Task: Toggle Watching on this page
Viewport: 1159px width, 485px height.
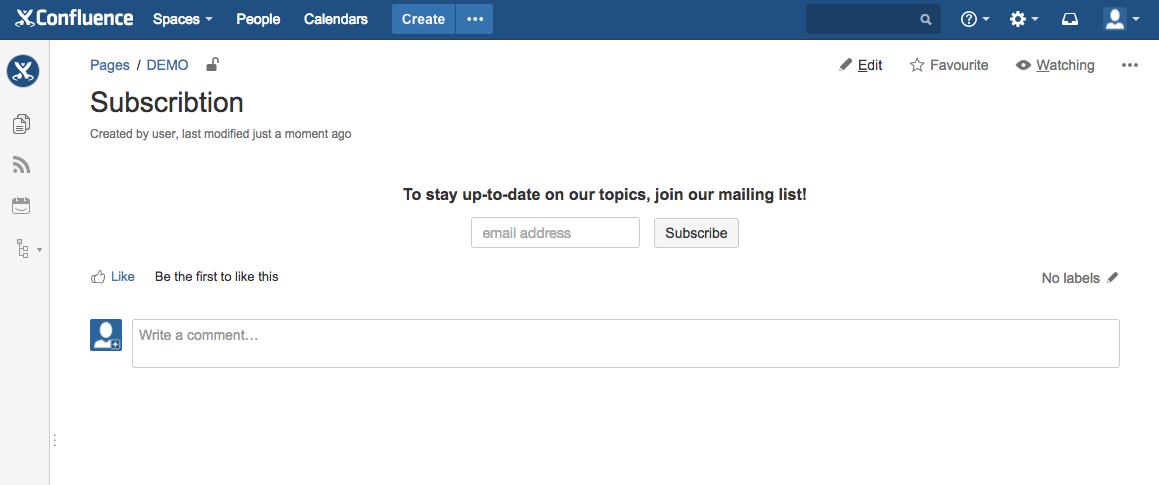Action: click(x=1055, y=65)
